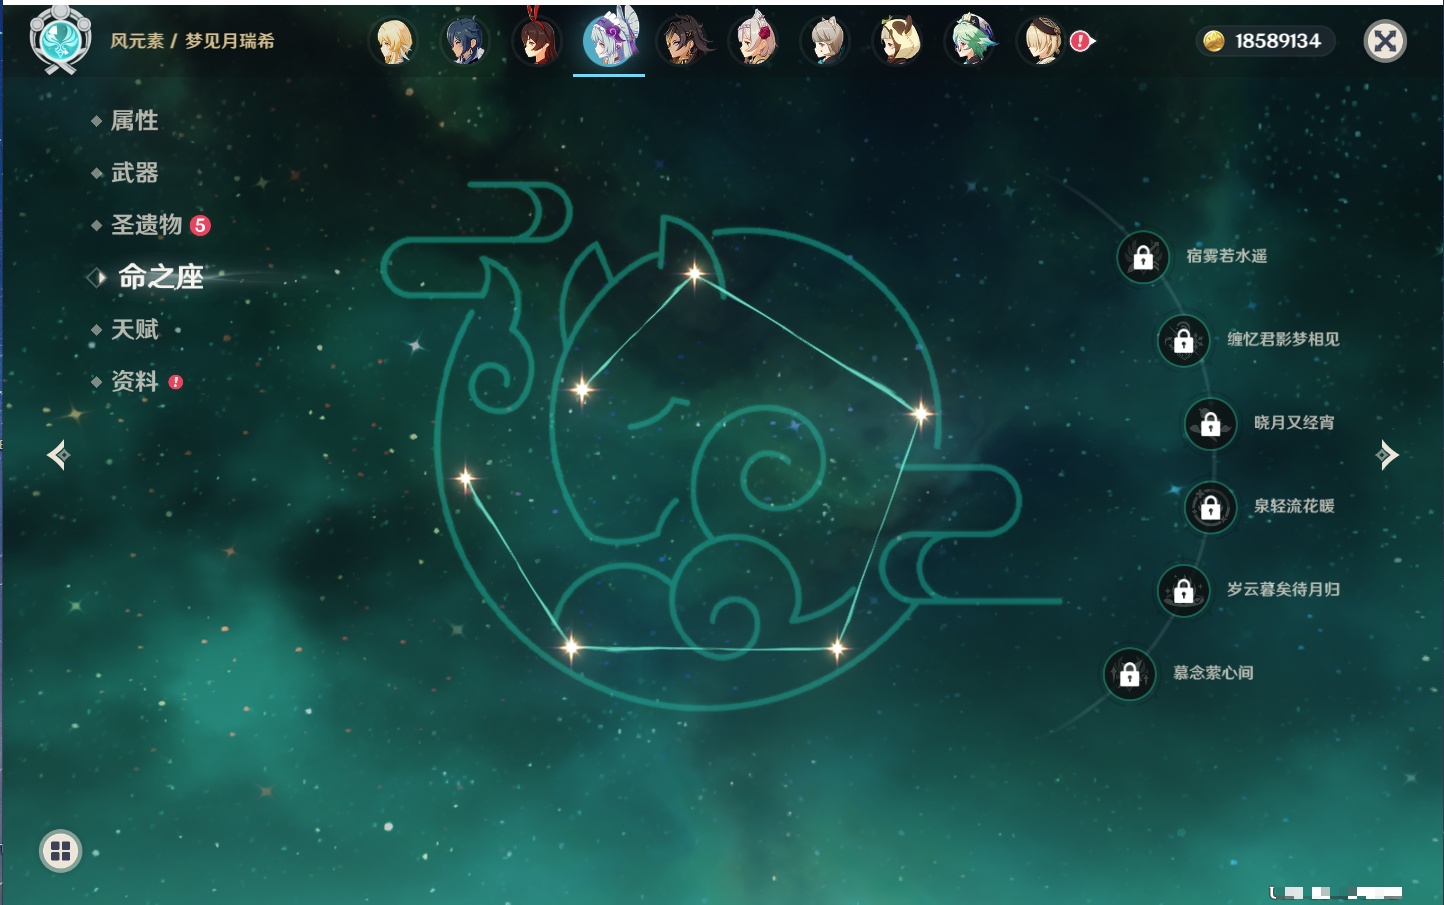Viewport: 1444px width, 905px height.
Task: Click the 慕念萦心间 constellation label
Action: click(x=1213, y=673)
